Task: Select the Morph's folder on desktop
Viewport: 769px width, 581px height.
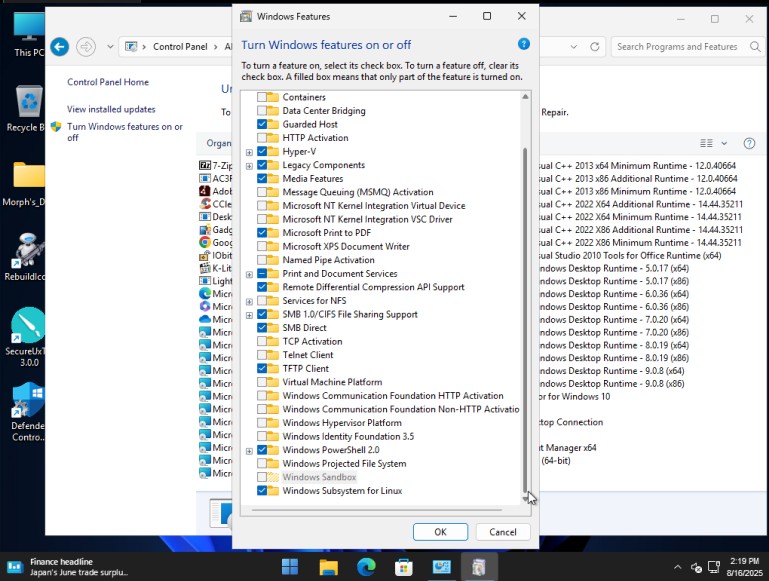Action: click(26, 184)
